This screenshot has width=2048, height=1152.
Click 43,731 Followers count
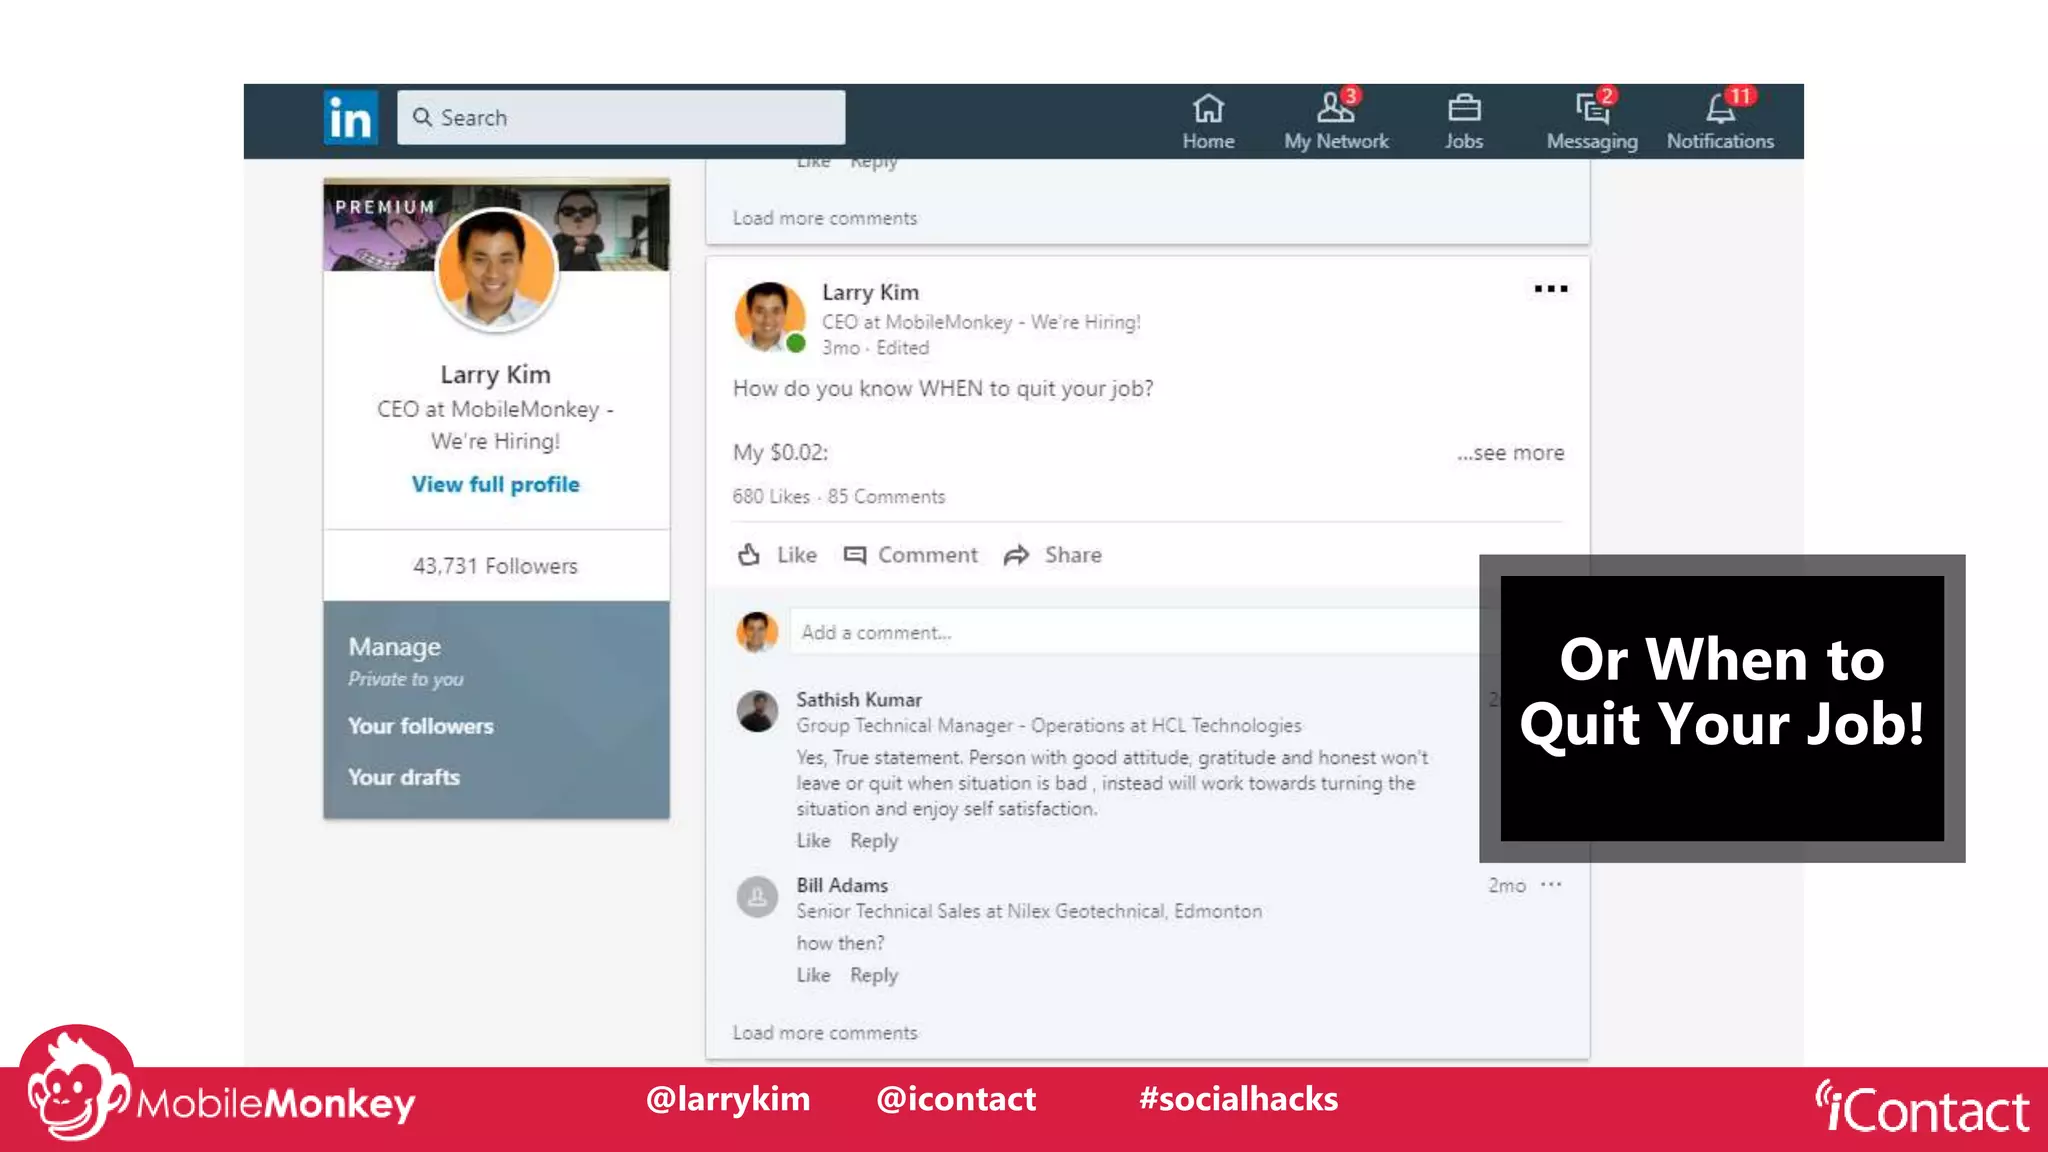coord(496,566)
